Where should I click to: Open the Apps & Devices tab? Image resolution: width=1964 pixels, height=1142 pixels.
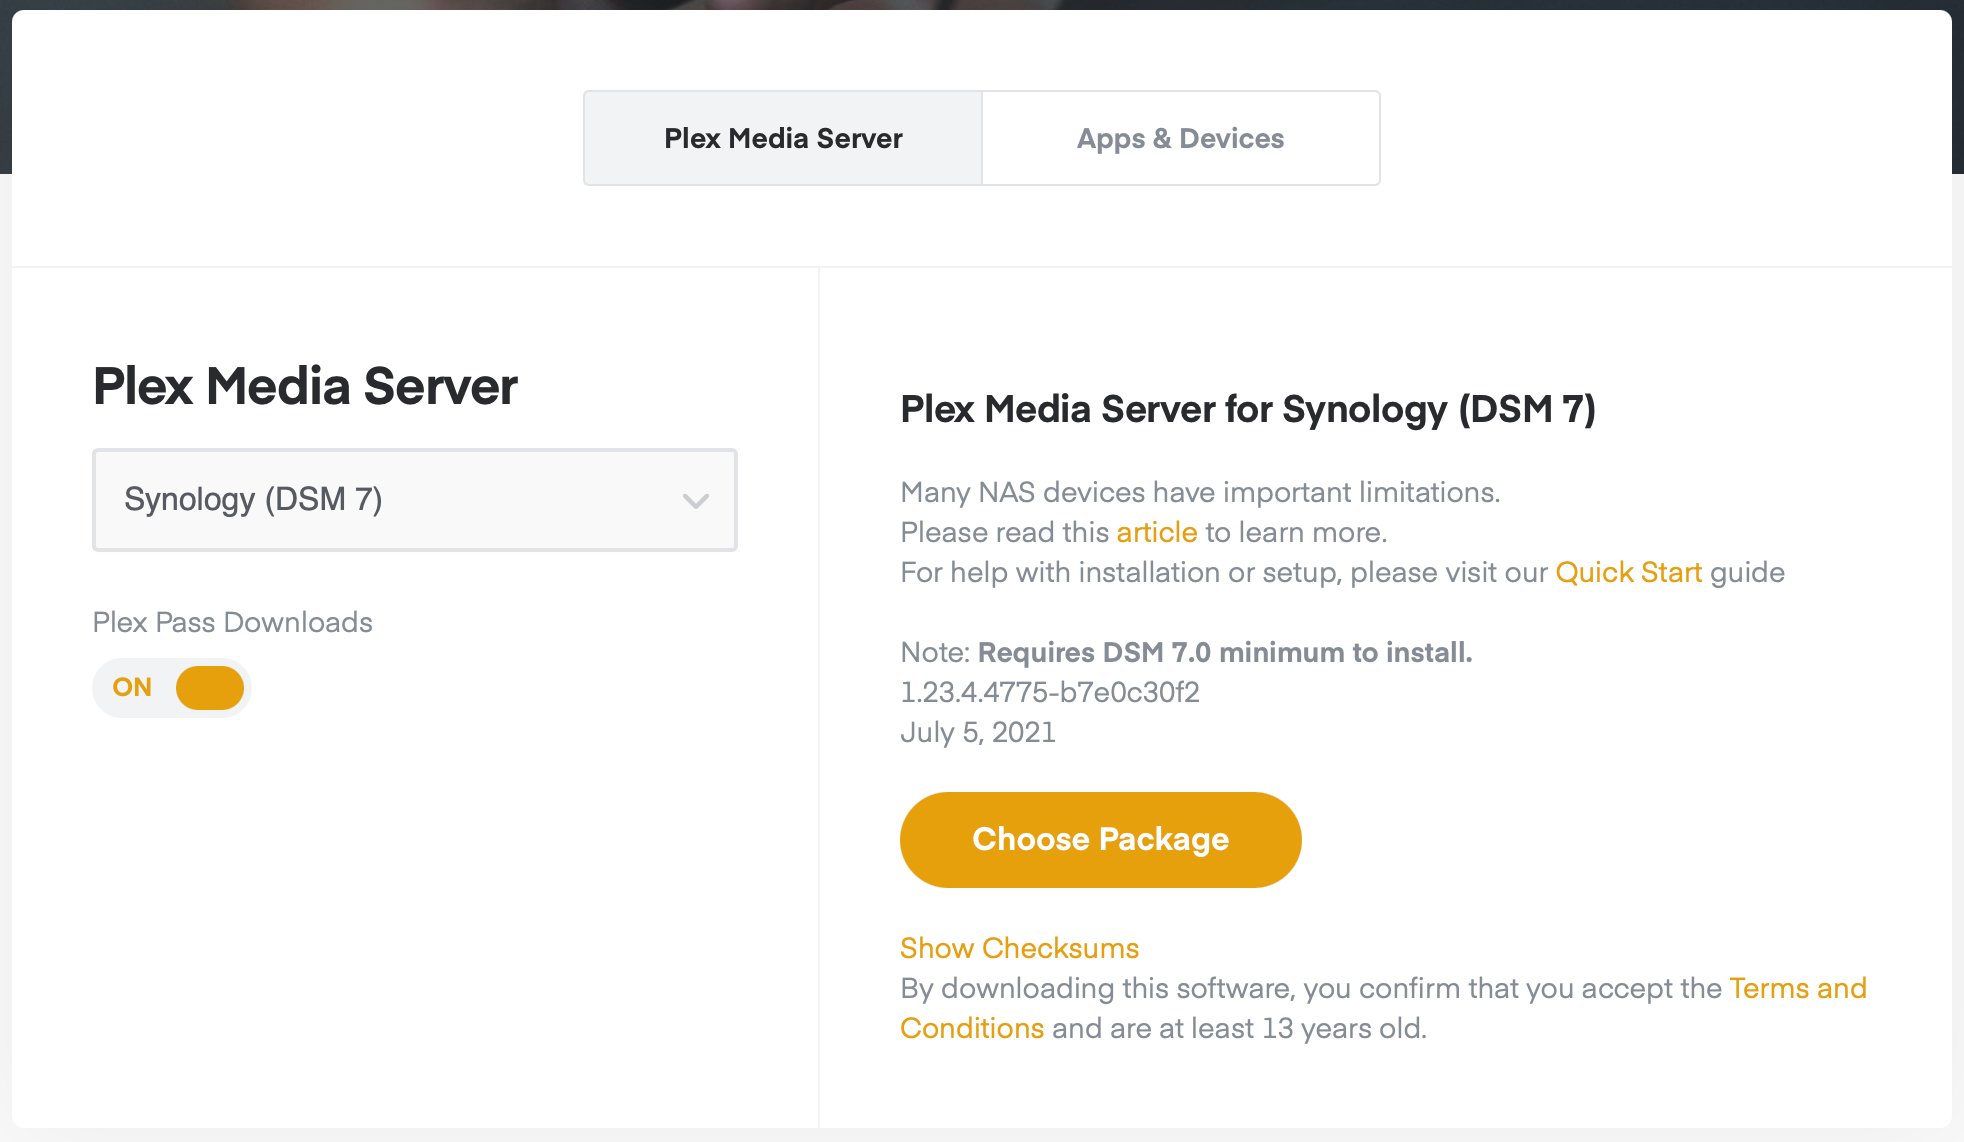coord(1181,138)
